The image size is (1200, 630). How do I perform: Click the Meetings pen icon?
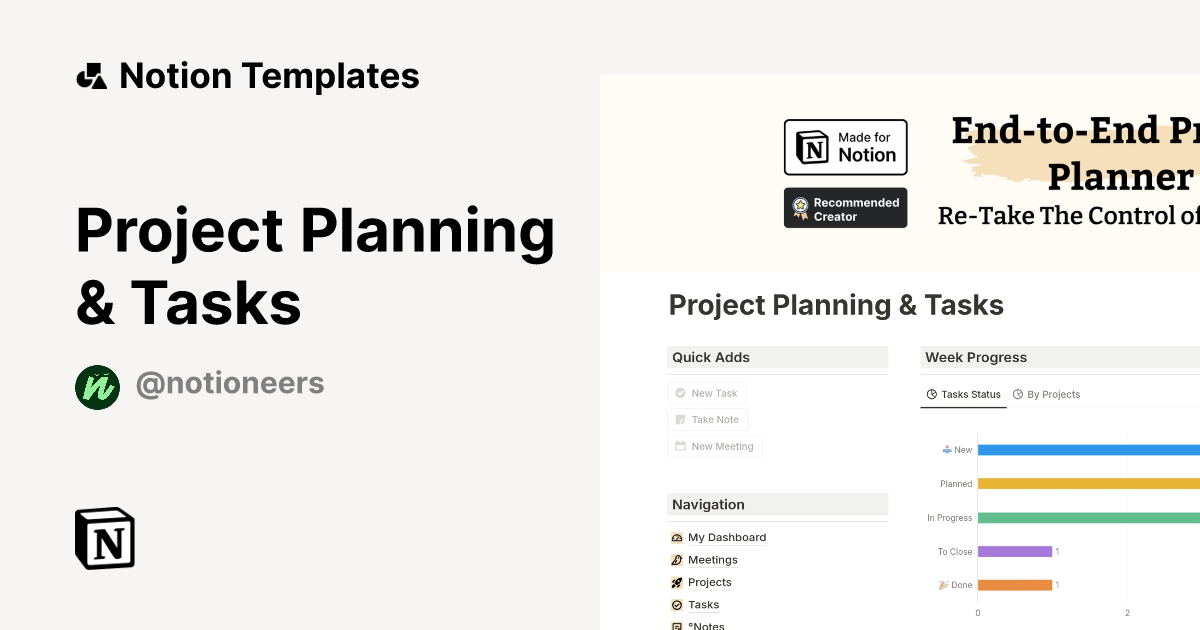pos(677,559)
